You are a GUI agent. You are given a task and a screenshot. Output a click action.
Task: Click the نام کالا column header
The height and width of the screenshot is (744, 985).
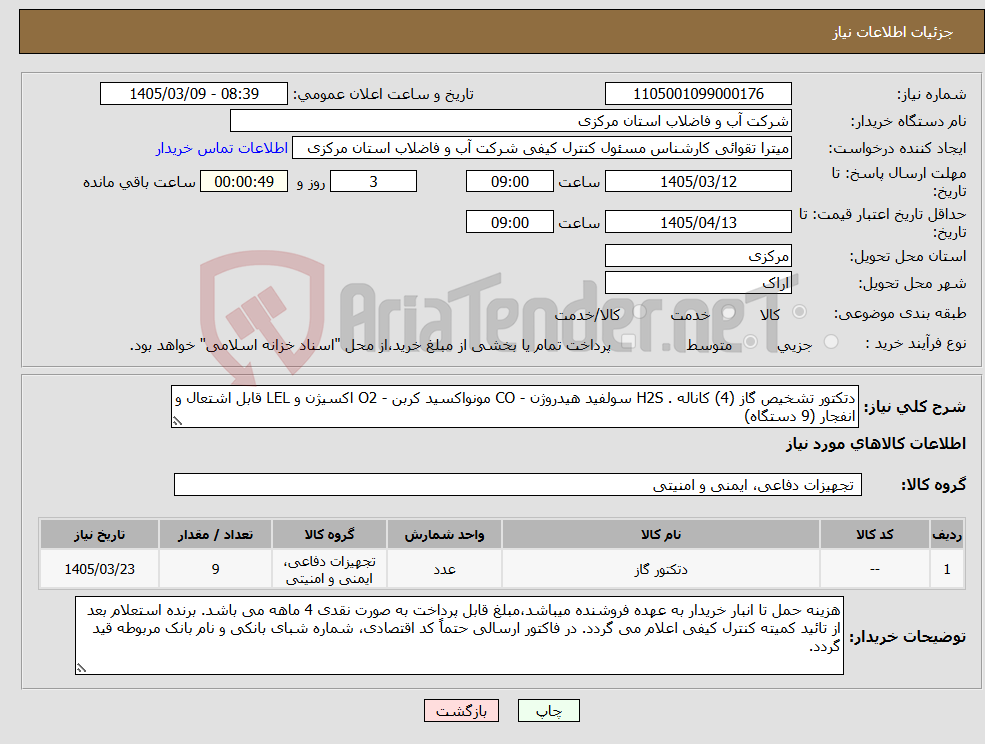[x=660, y=535]
